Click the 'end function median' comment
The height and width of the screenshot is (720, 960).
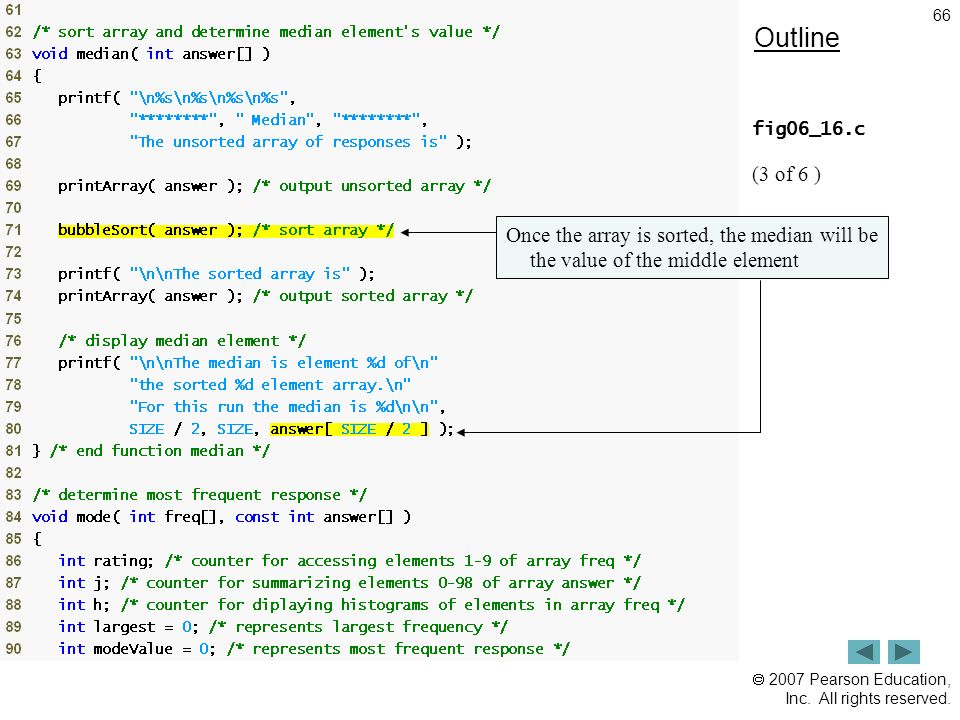click(160, 451)
